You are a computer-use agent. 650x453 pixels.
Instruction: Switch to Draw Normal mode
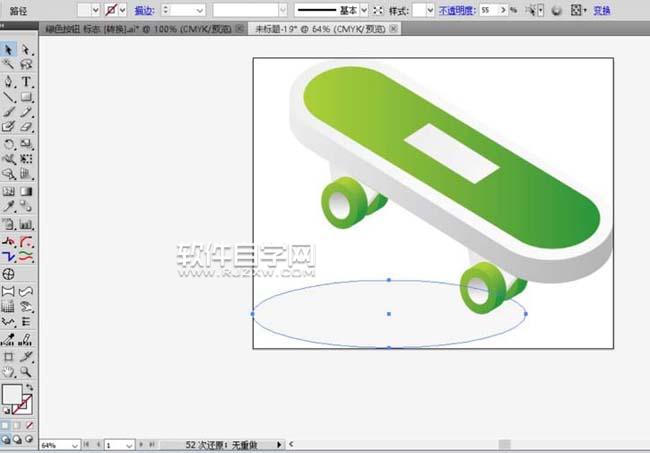[x=6, y=439]
